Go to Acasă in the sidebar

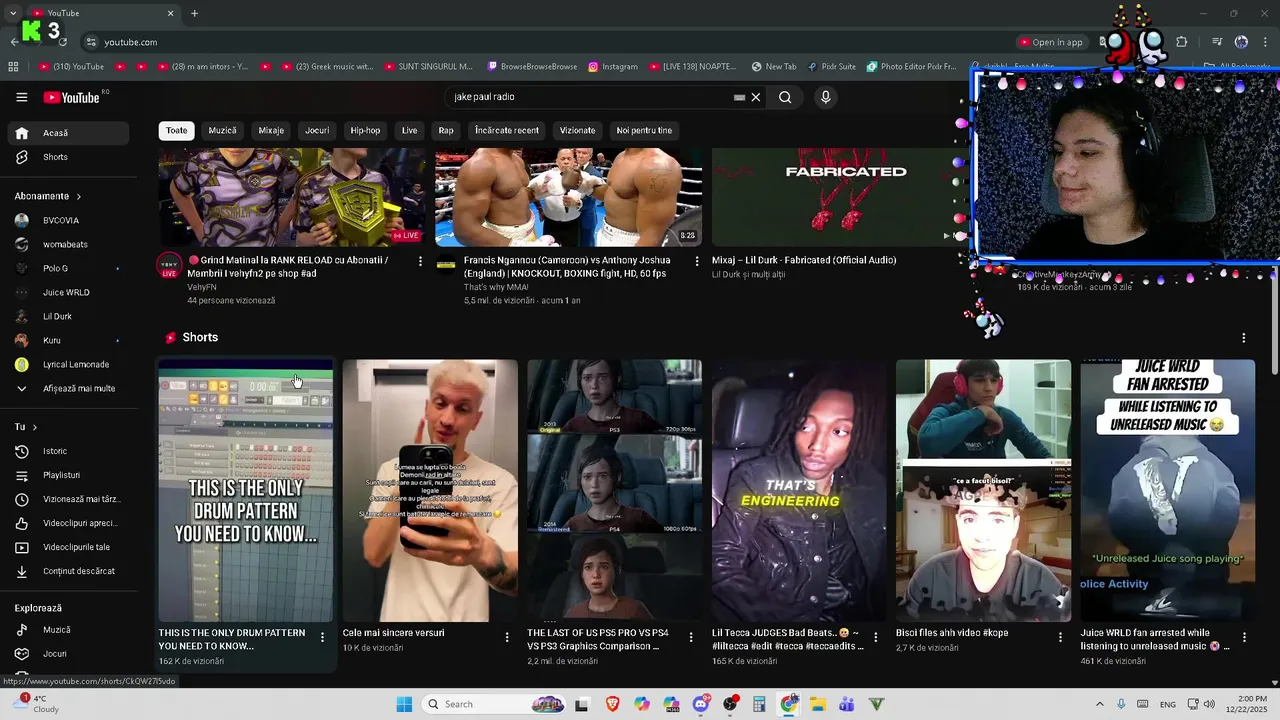68,133
